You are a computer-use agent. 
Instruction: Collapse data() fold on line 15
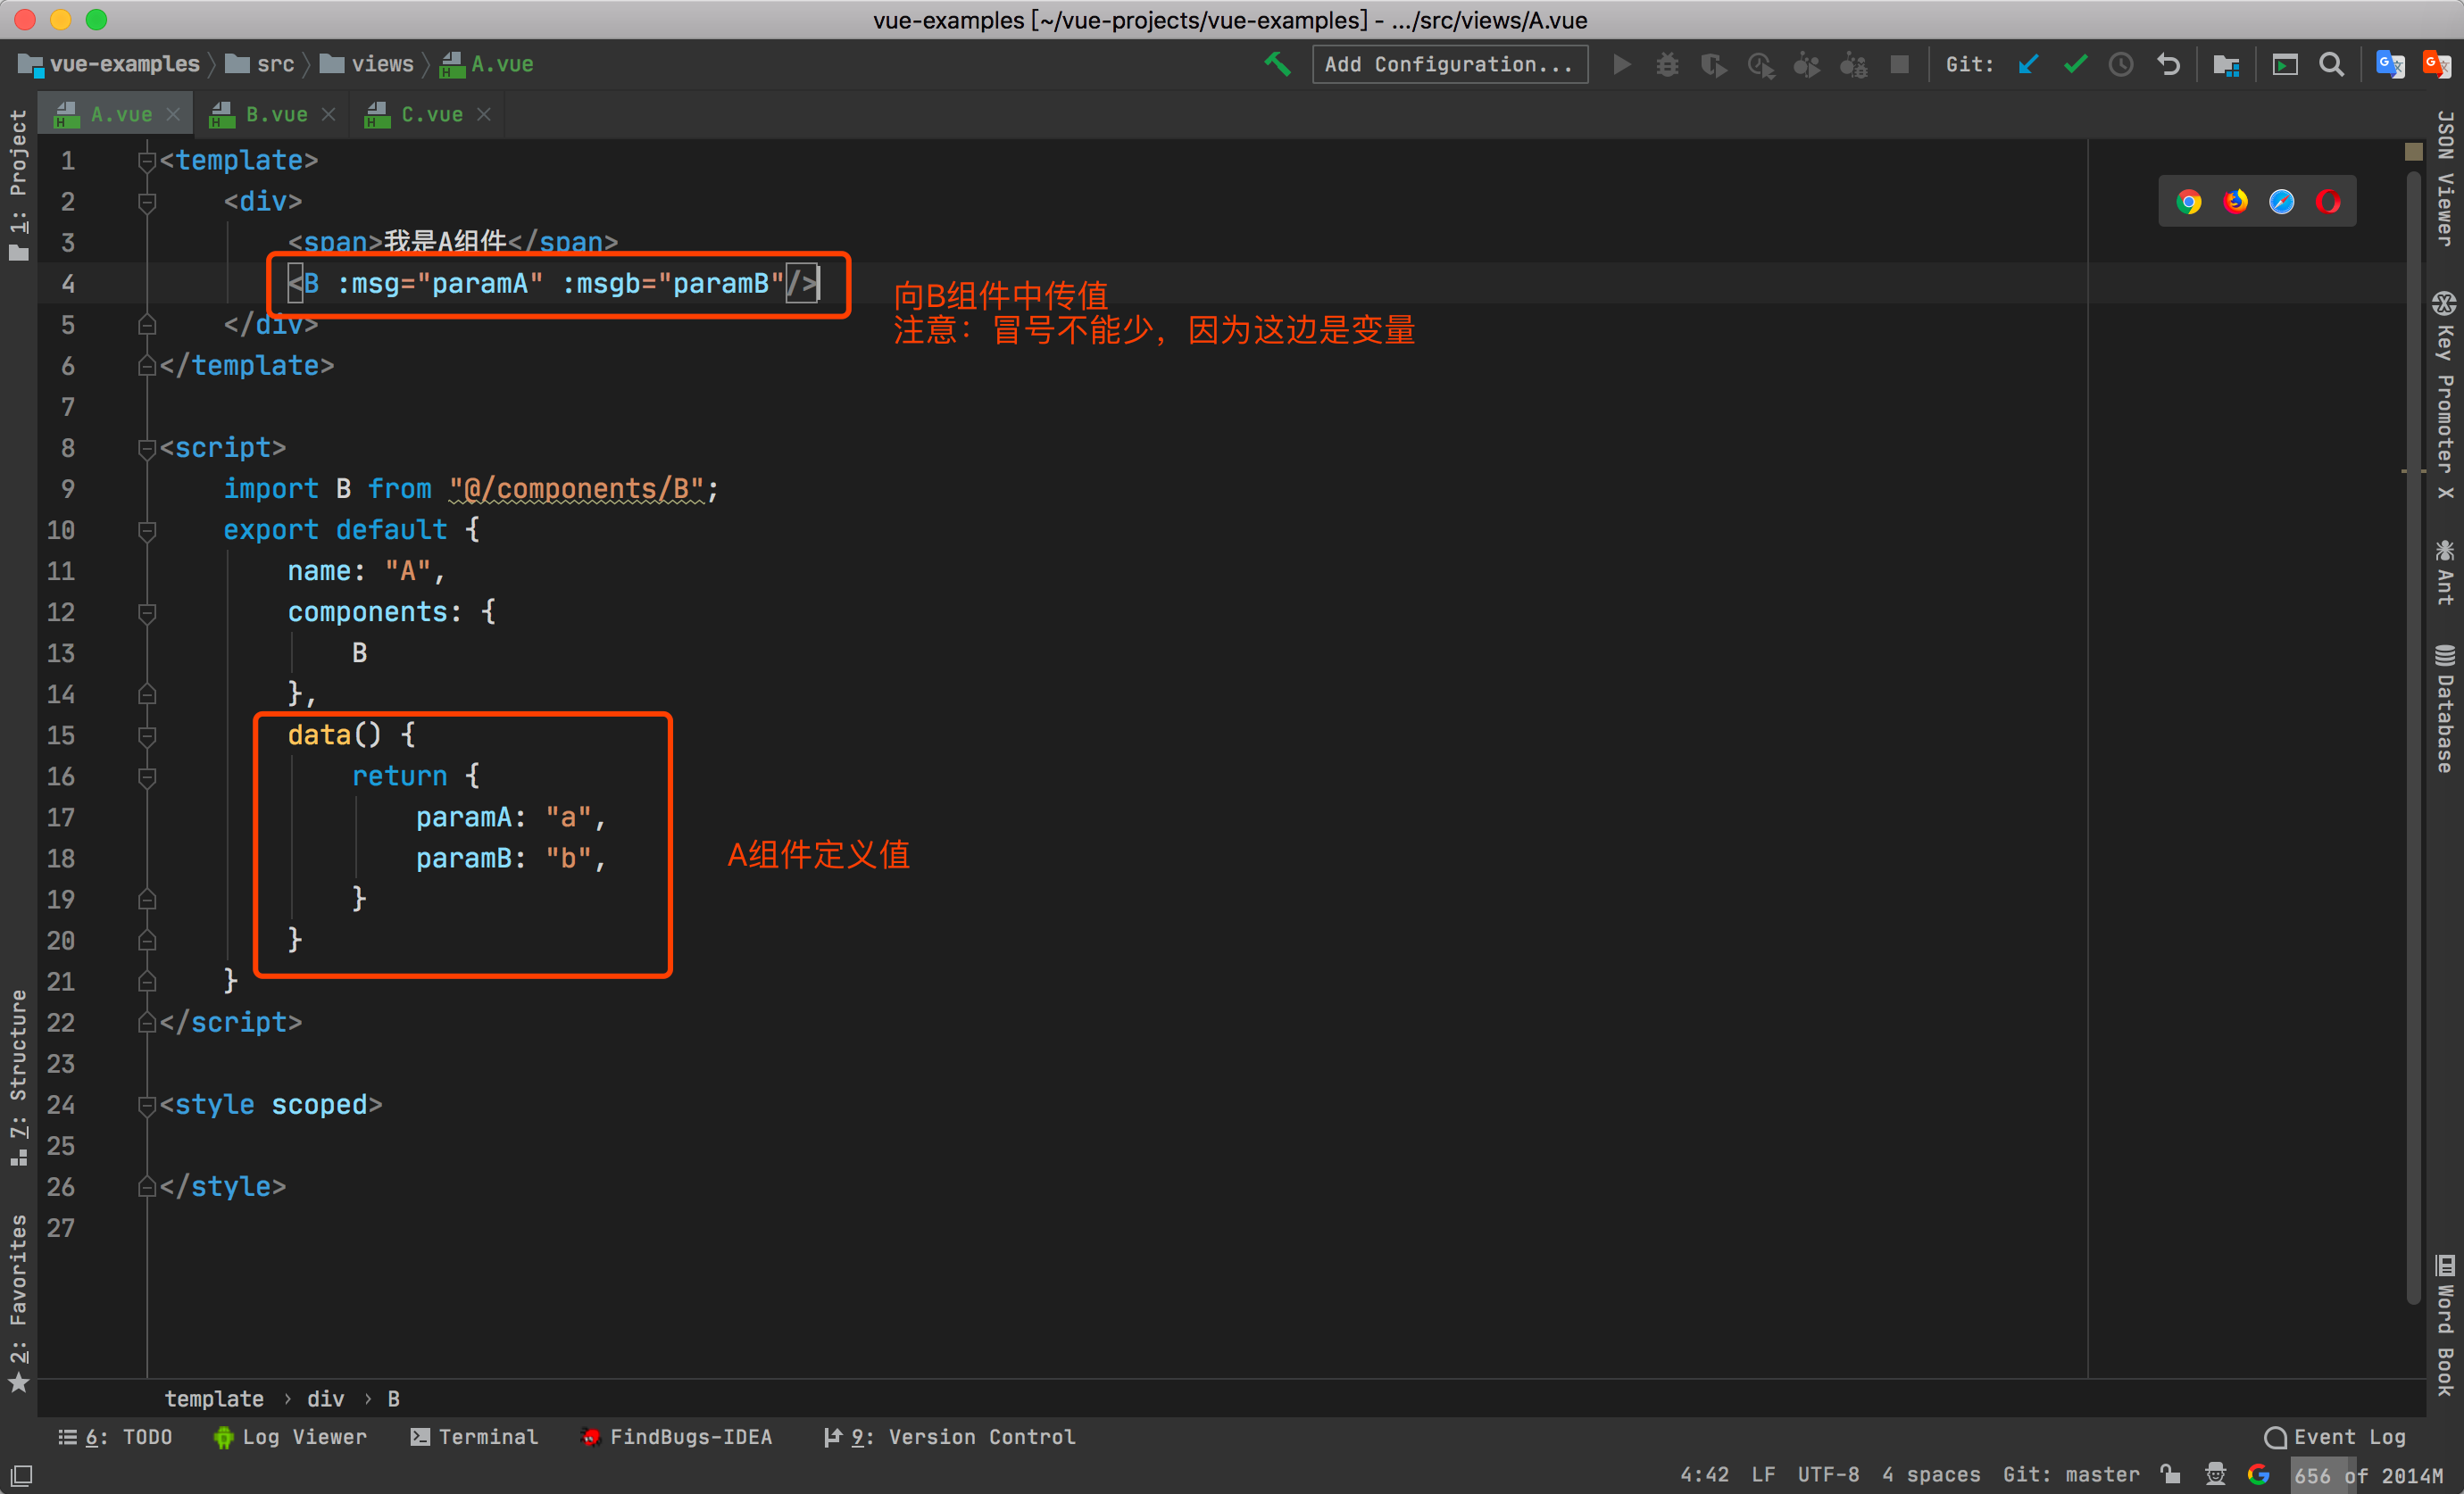[x=147, y=735]
